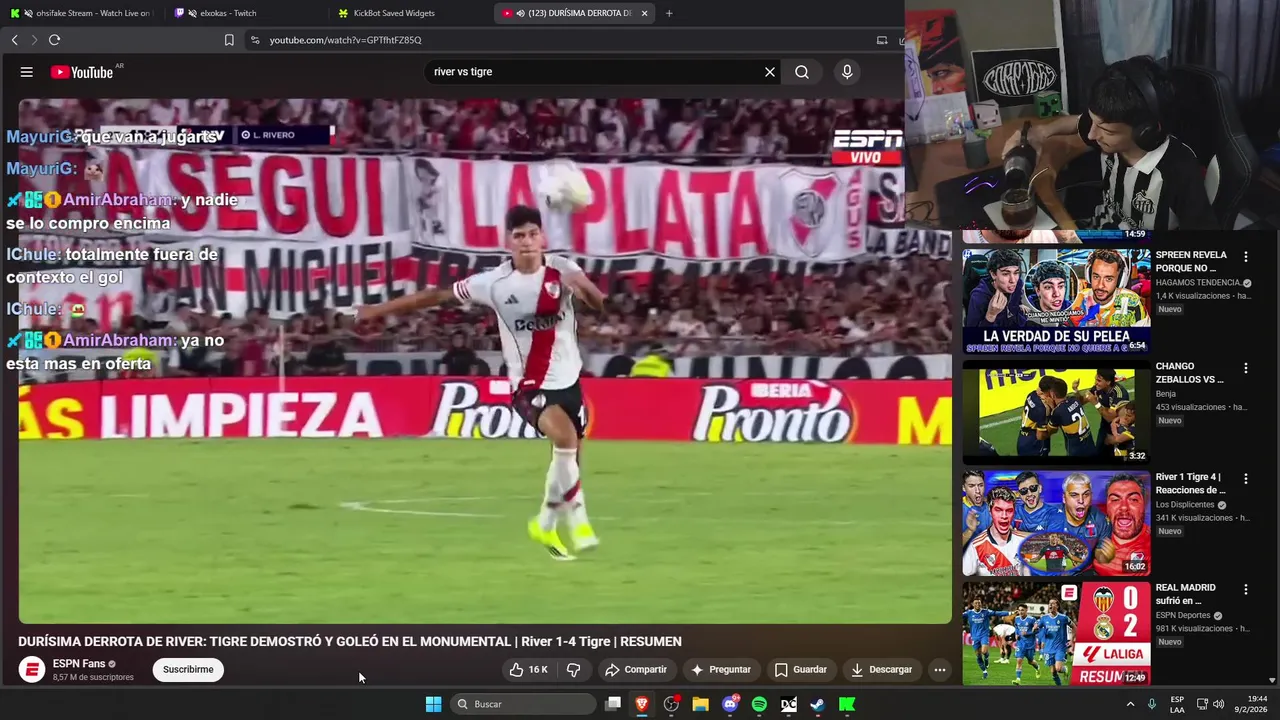Click the channel name 'Los Displicentes'
The height and width of the screenshot is (720, 1280).
point(1185,505)
